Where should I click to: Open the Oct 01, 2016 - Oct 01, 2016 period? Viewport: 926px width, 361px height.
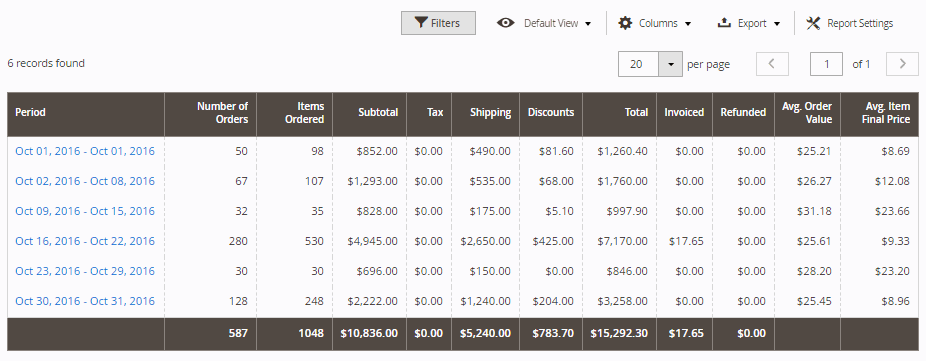85,151
